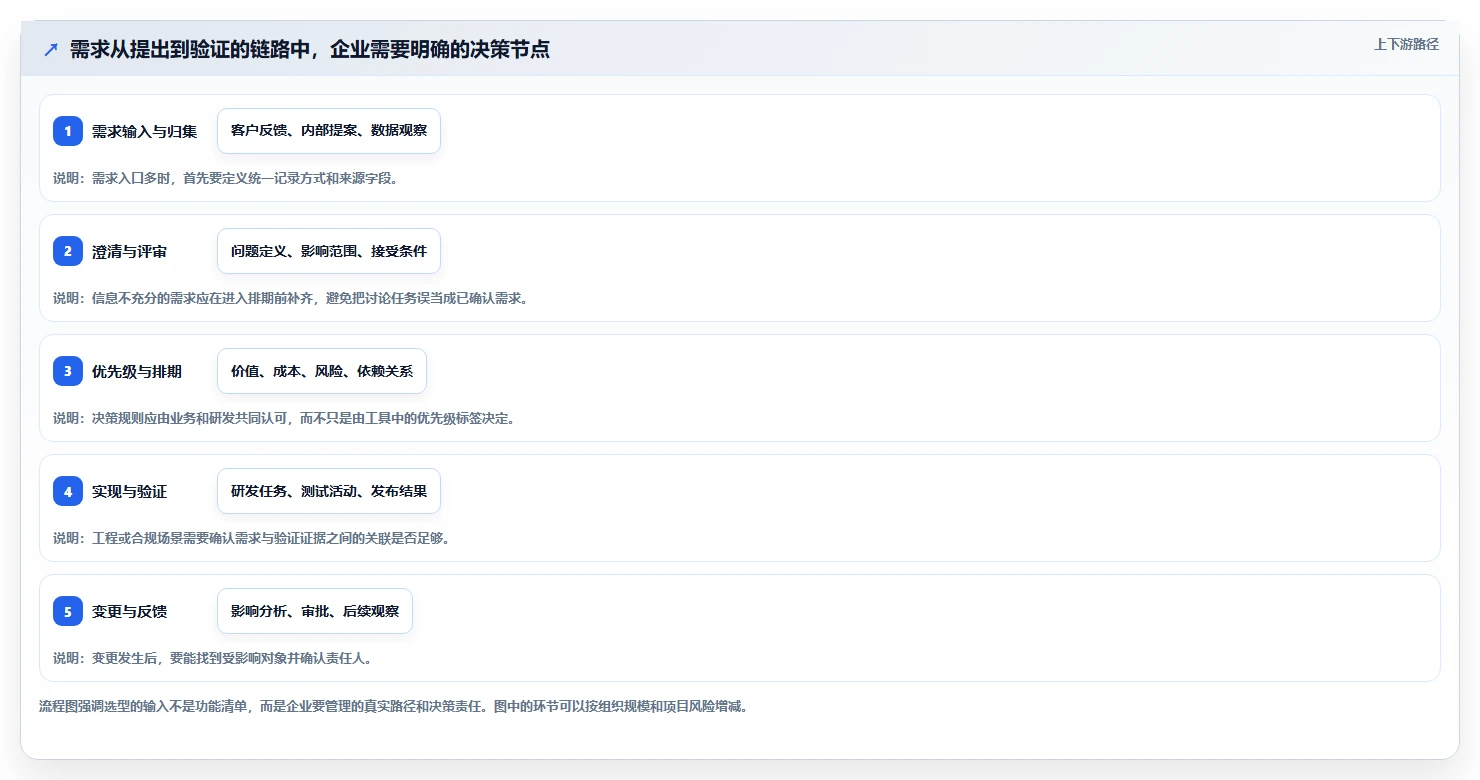Click the step 1 number badge
1480x780 pixels.
tap(68, 131)
